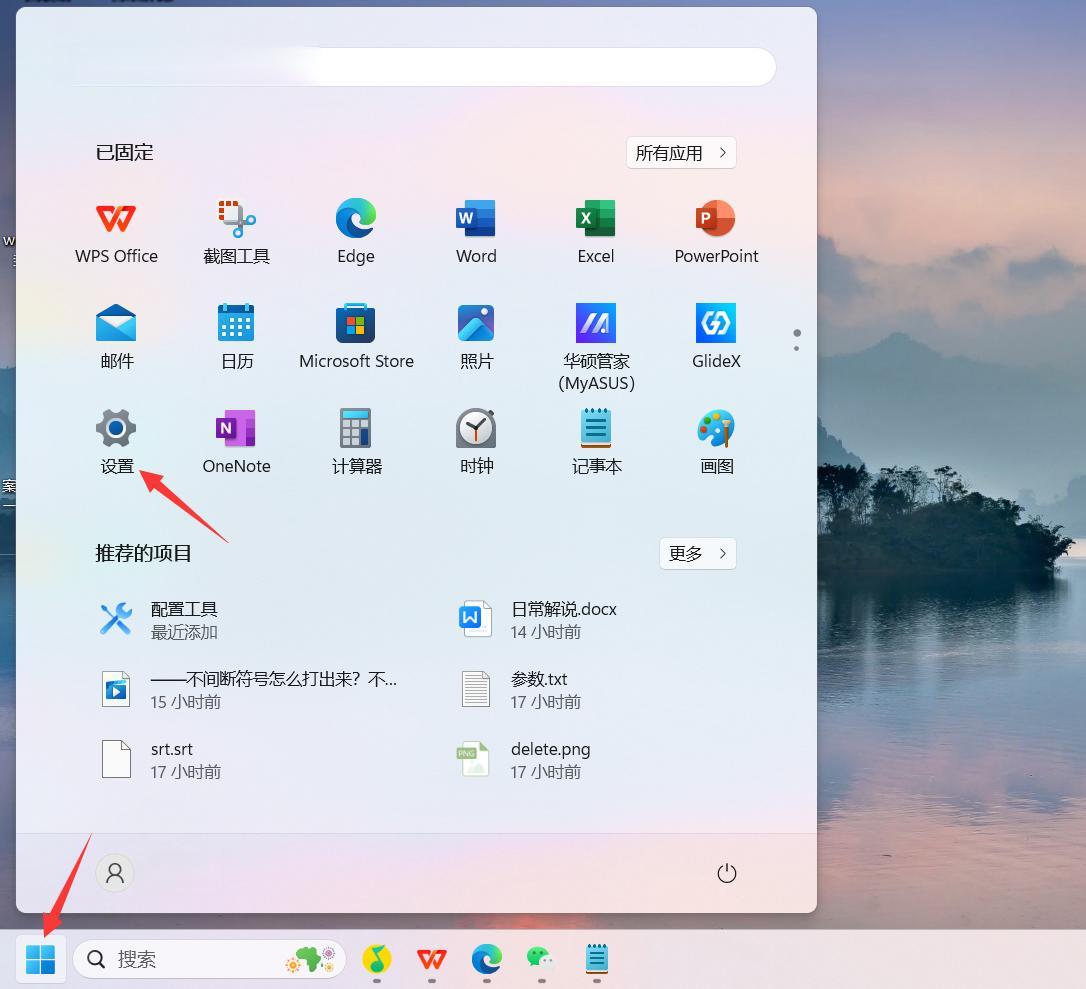Image resolution: width=1086 pixels, height=989 pixels.
Task: Open the 照片 photos app
Action: point(476,337)
